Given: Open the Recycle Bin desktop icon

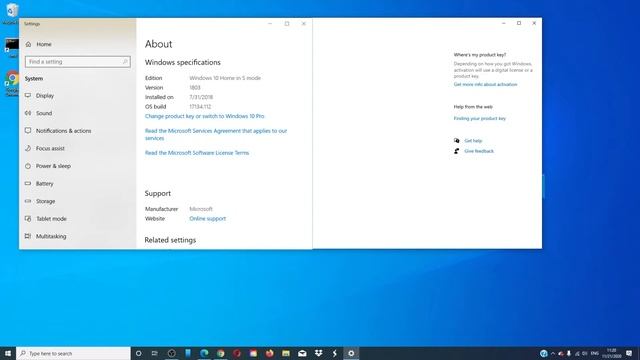Looking at the screenshot, I should pyautogui.click(x=12, y=13).
